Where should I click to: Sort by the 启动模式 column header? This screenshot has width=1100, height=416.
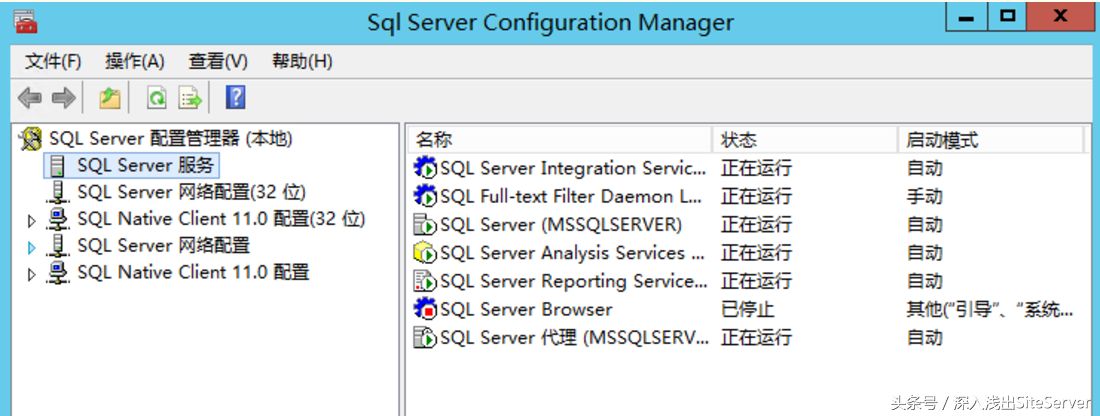point(991,140)
